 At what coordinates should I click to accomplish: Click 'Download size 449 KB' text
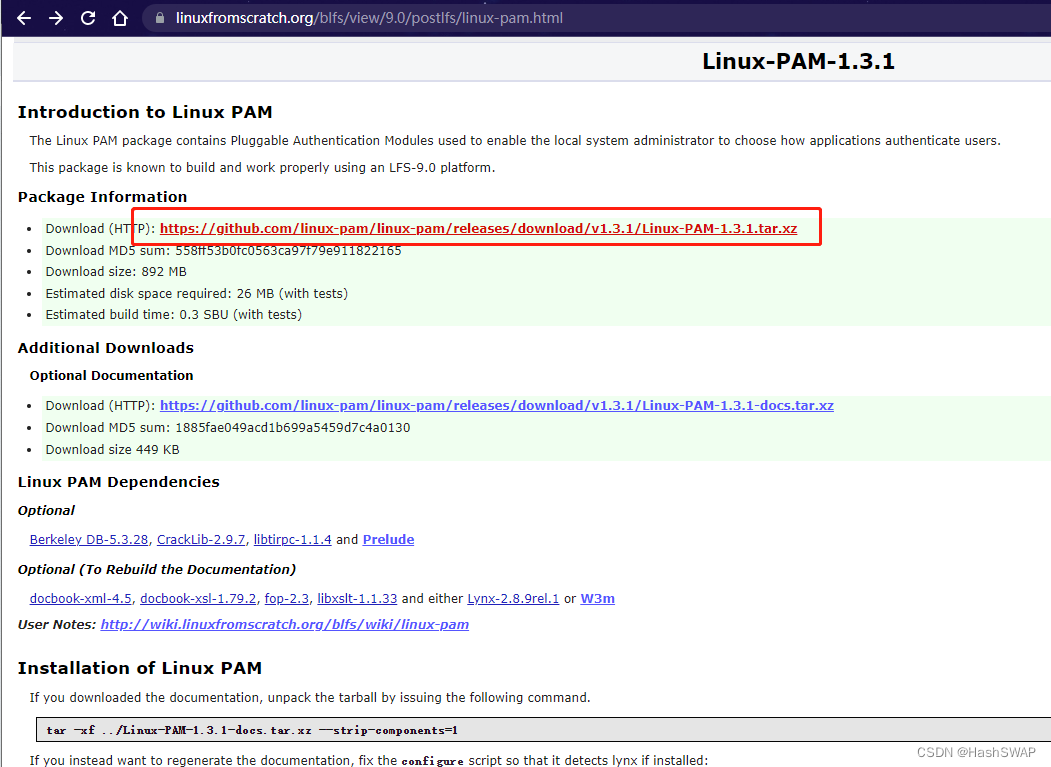click(113, 450)
